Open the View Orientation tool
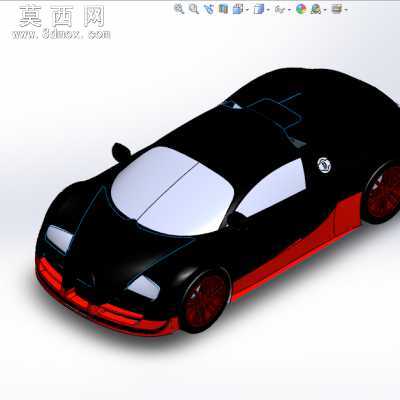The height and width of the screenshot is (400, 400). [238, 9]
